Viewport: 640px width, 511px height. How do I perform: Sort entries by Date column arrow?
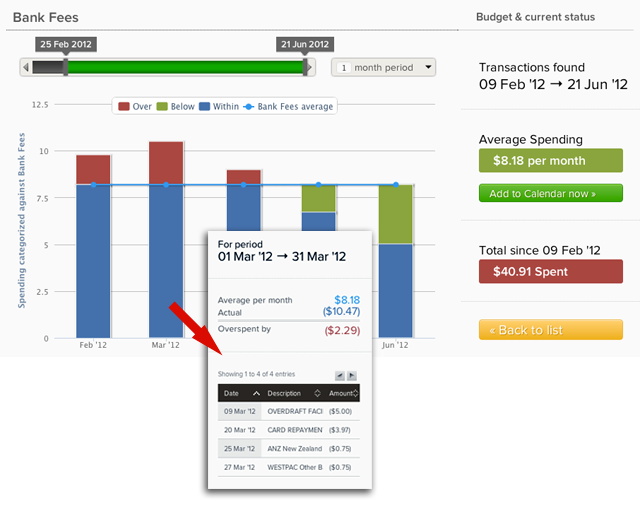pos(256,394)
